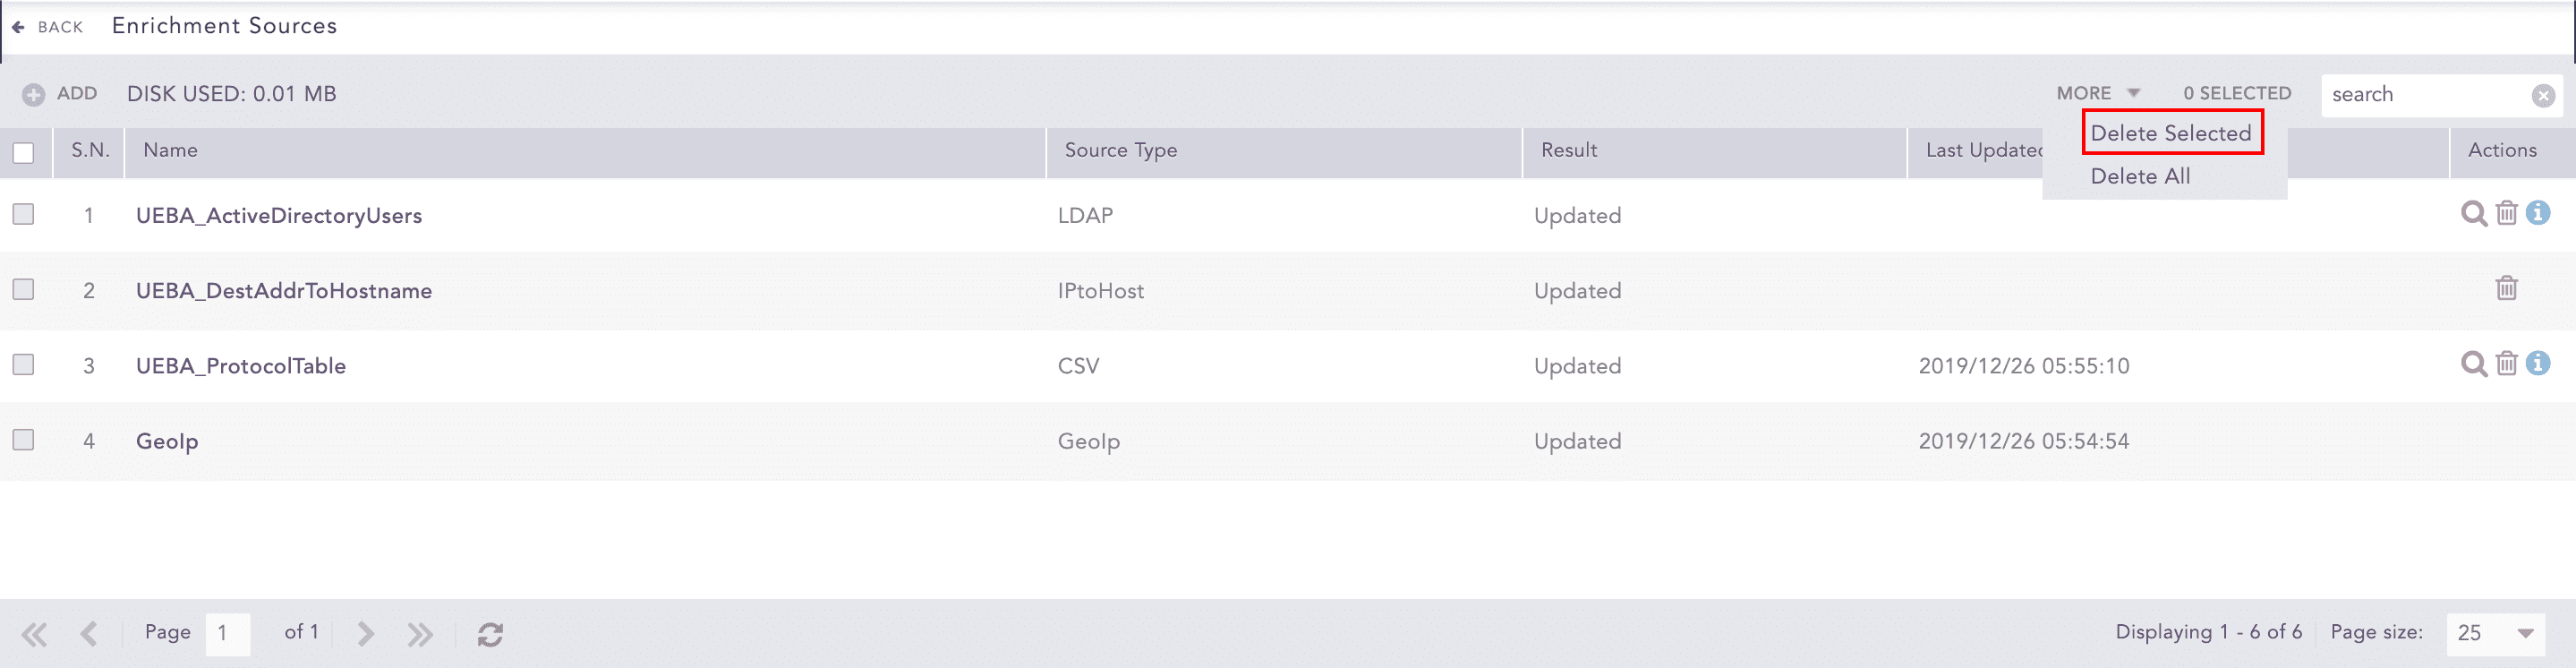2576x668 pixels.
Task: Click the BACK navigation link
Action: tap(48, 26)
